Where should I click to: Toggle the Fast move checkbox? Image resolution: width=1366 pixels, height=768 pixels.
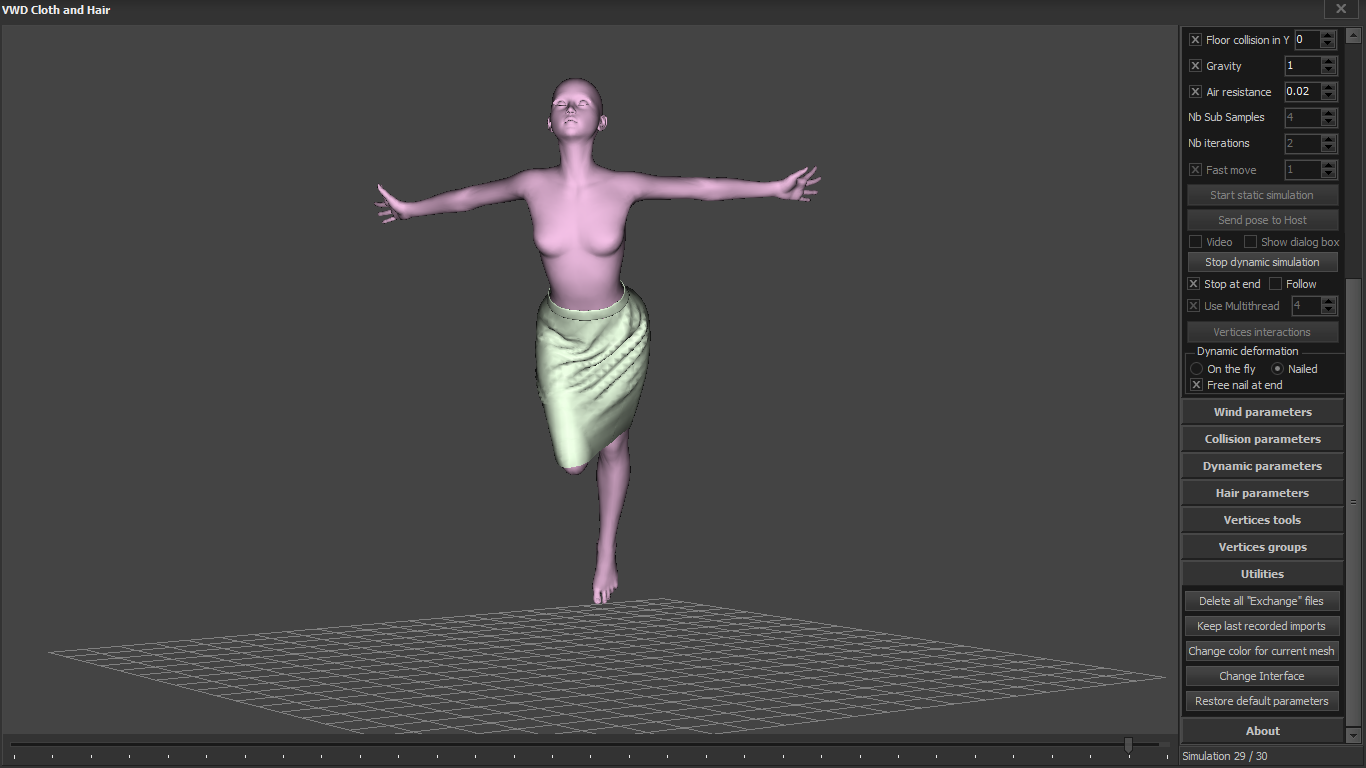click(x=1195, y=170)
